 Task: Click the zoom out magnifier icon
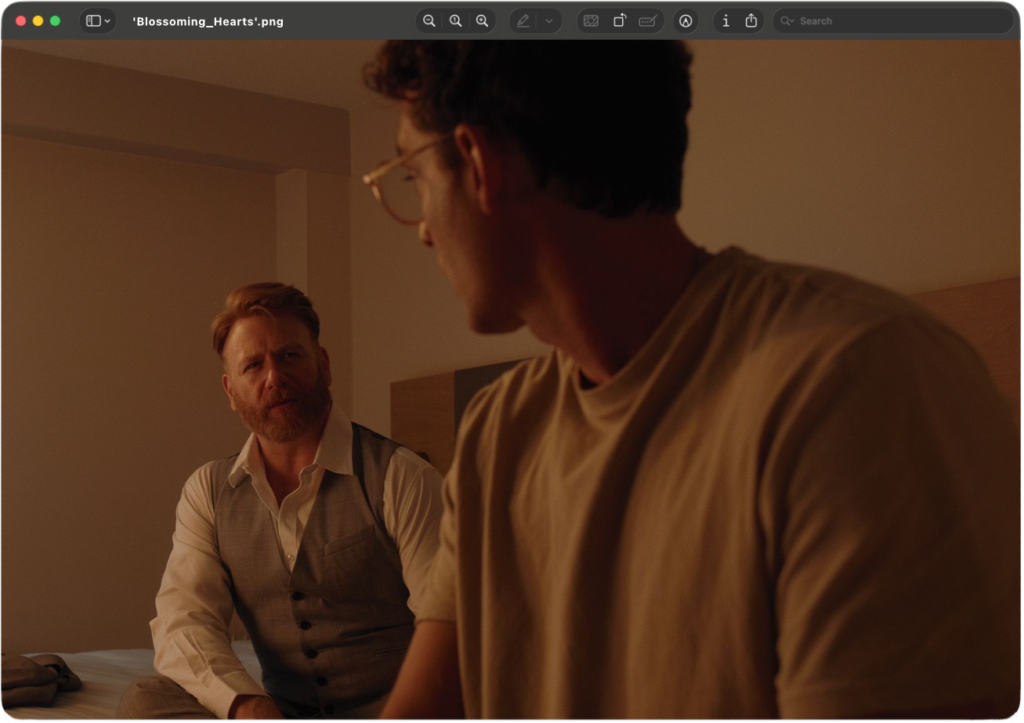point(429,21)
